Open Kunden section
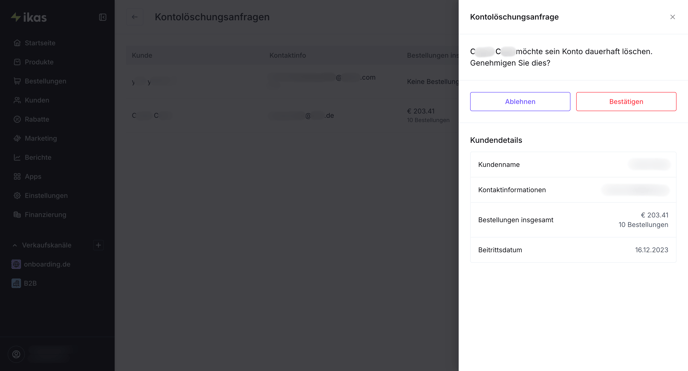688x371 pixels. coord(36,100)
